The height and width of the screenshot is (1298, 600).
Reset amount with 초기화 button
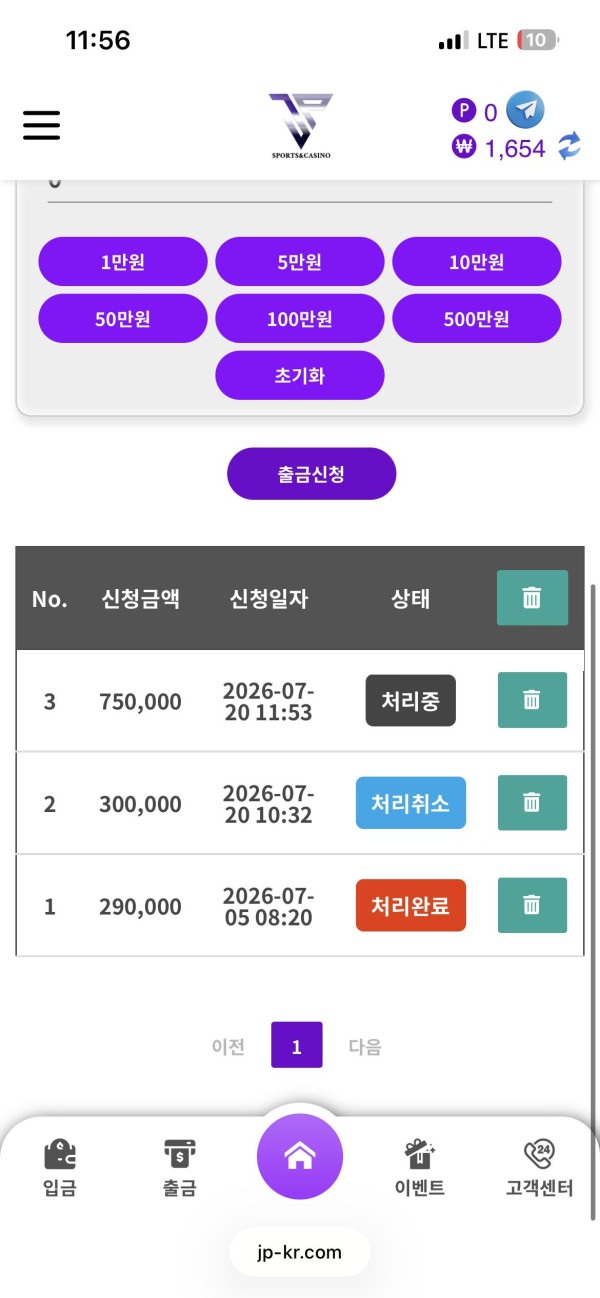pyautogui.click(x=300, y=376)
